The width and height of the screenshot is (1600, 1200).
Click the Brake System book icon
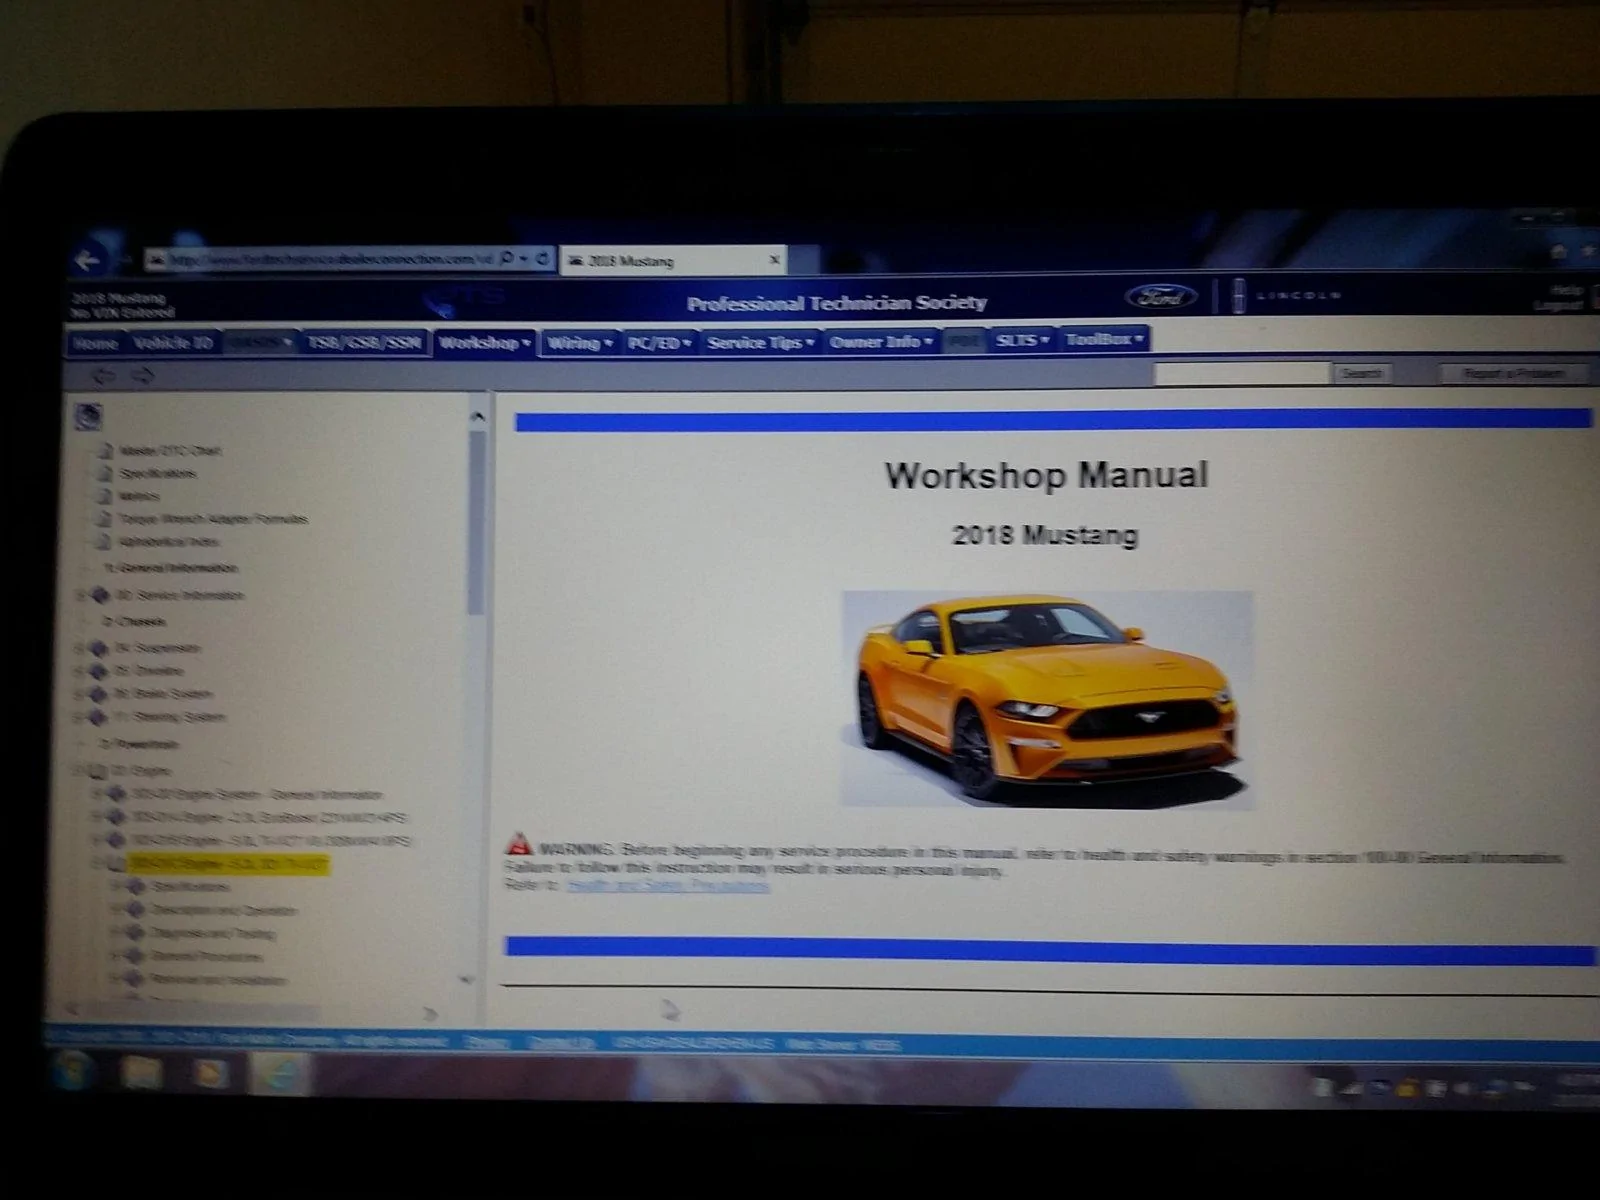point(97,694)
